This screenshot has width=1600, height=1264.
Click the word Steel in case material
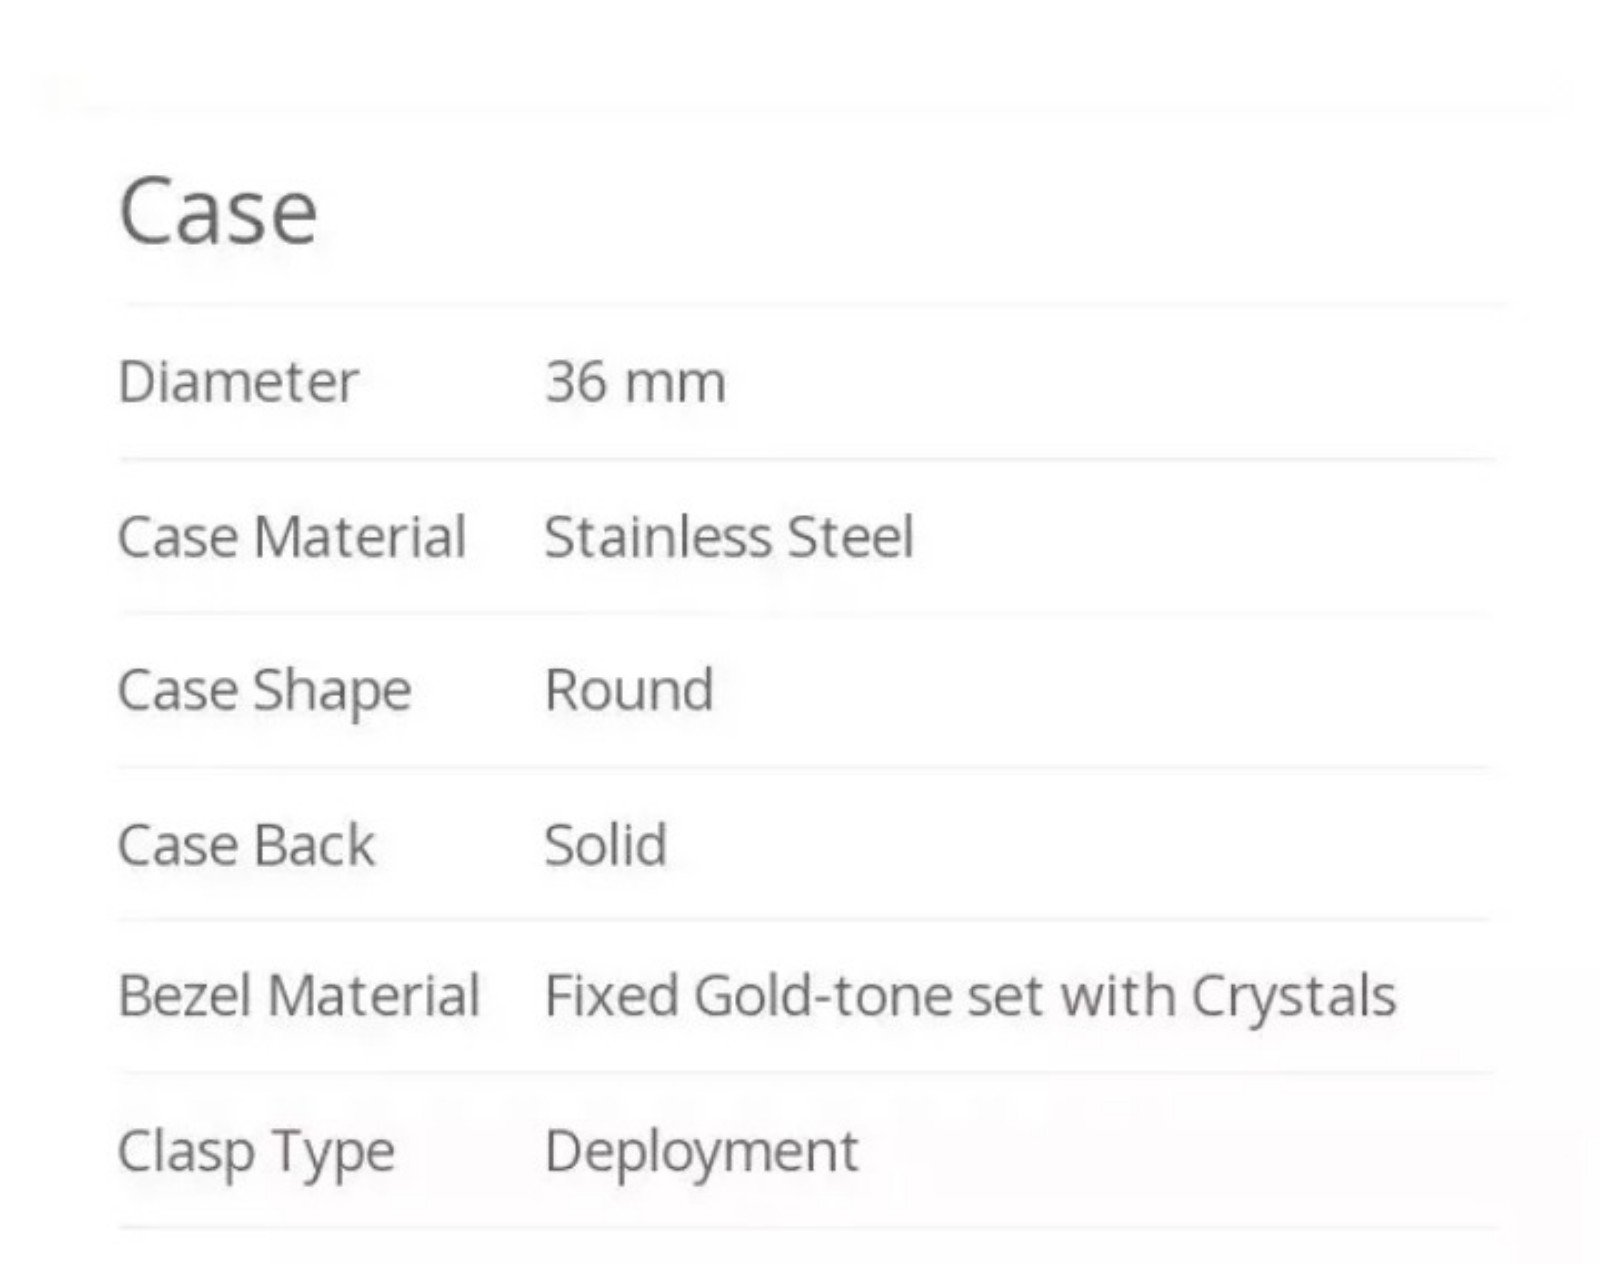(851, 537)
